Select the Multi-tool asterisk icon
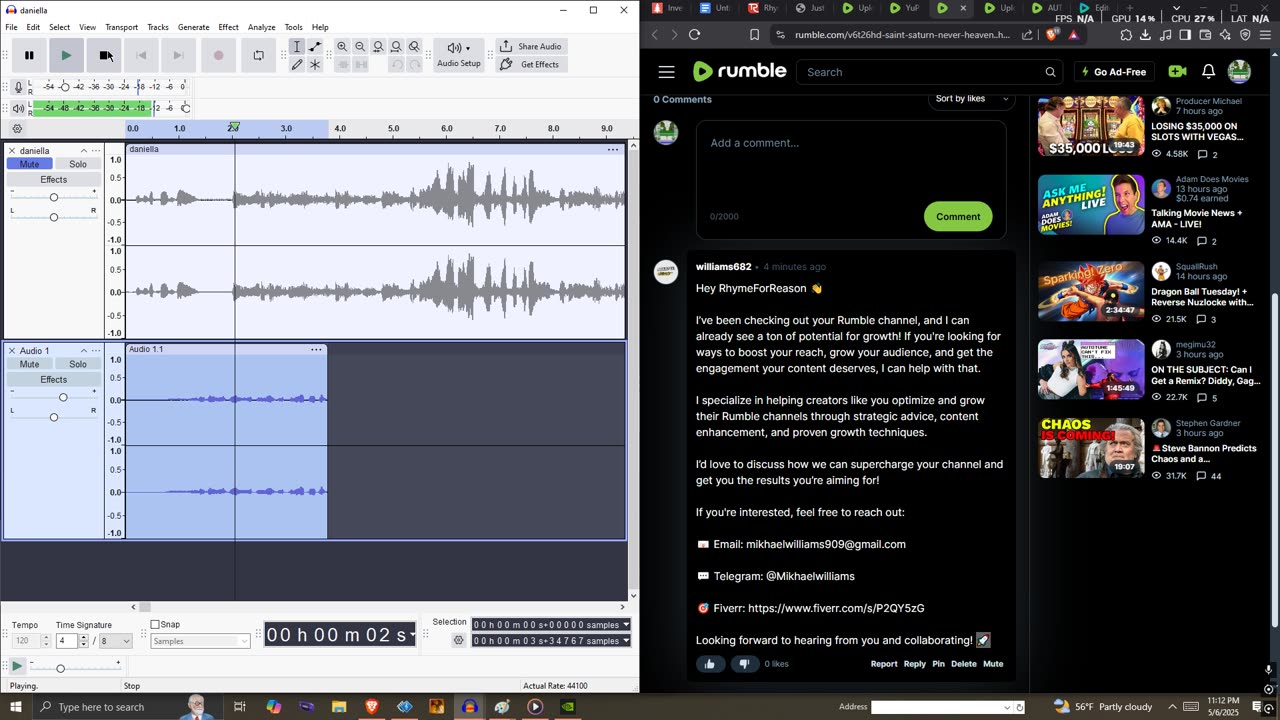1280x720 pixels. point(315,65)
